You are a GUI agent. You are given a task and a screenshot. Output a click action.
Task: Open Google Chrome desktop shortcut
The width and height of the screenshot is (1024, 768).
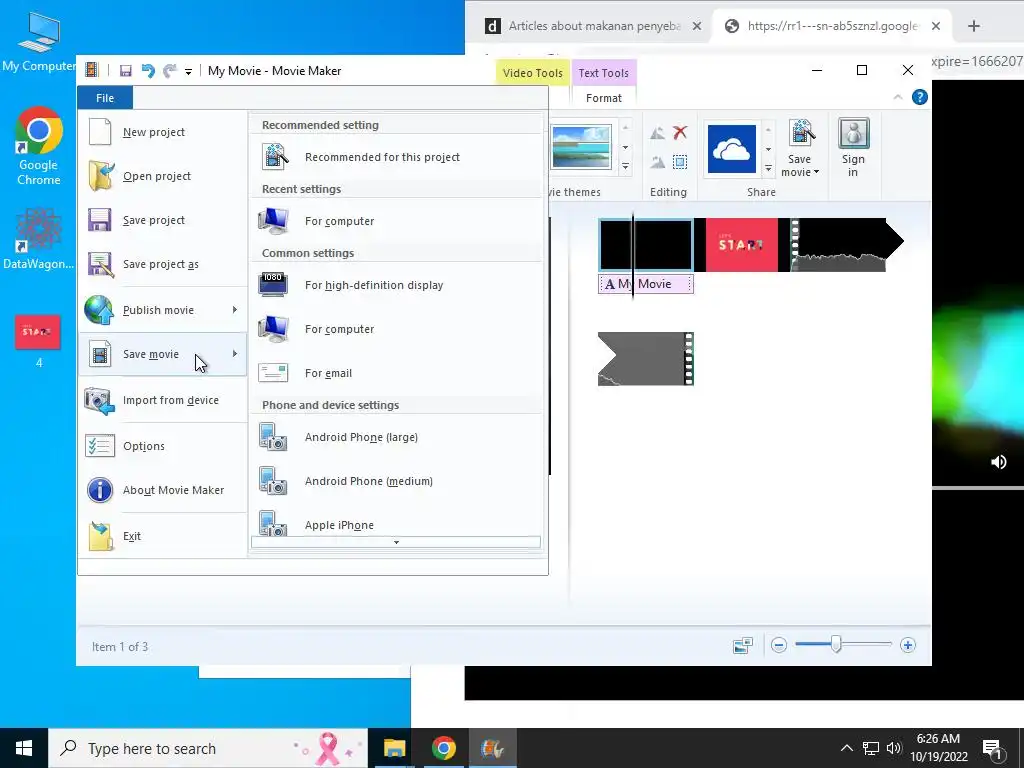coord(39,146)
